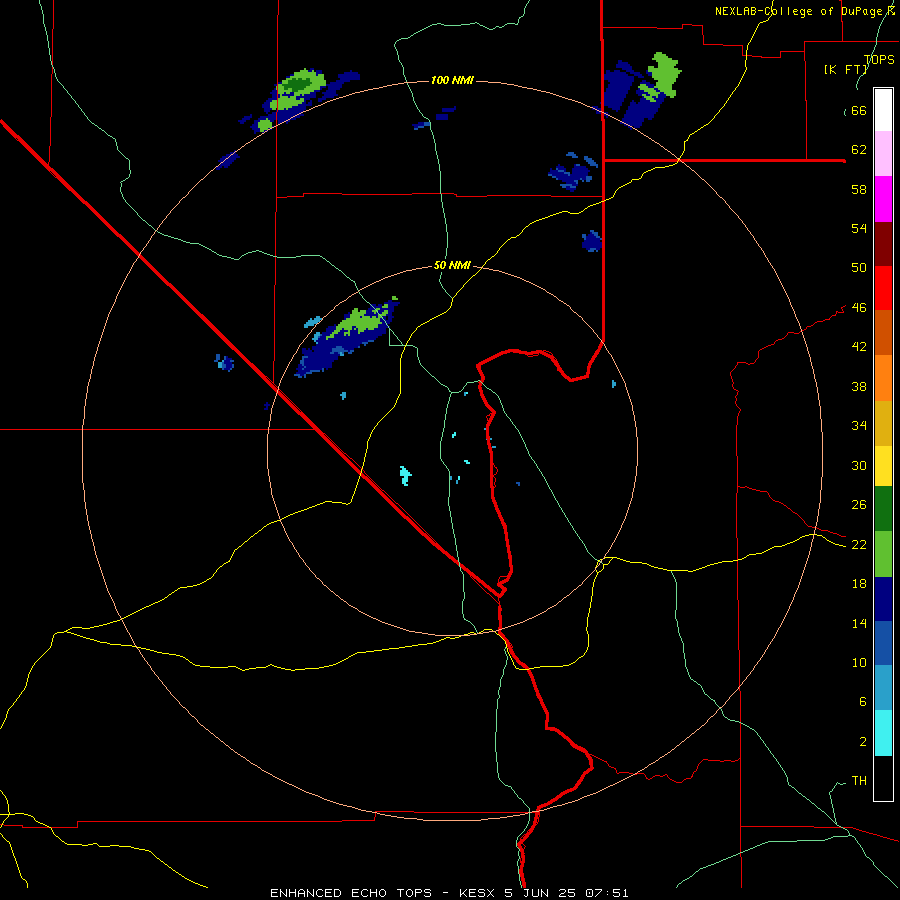The width and height of the screenshot is (900, 900).
Task: Click the bright orange legend swatch
Action: (x=883, y=378)
